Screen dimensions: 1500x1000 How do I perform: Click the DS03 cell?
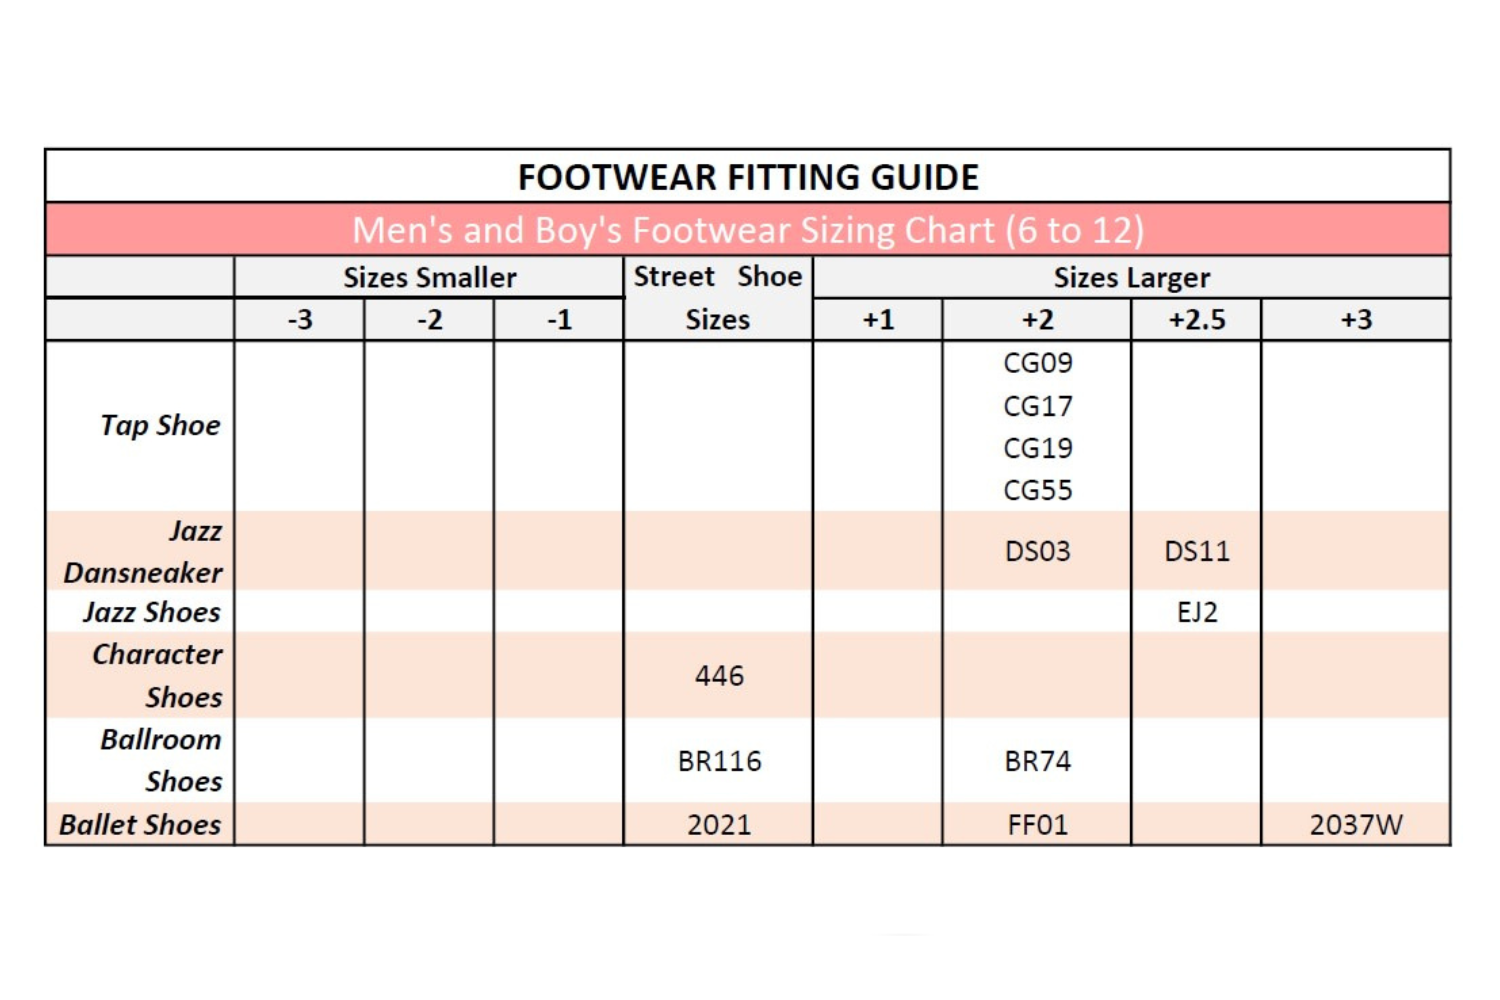(x=1038, y=552)
